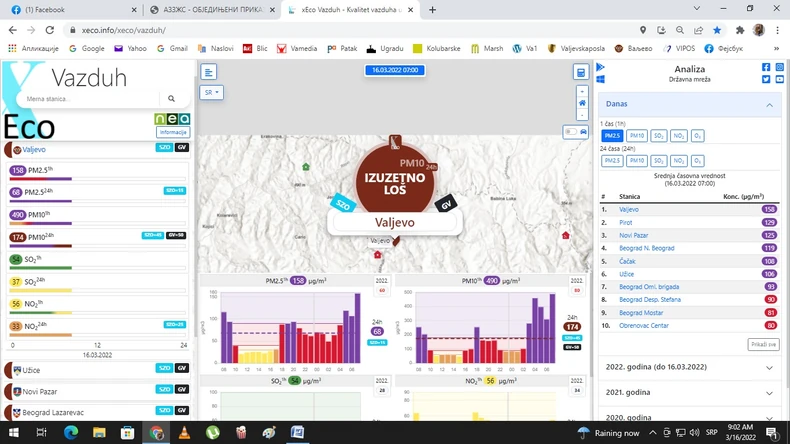
Task: Select the 1h PM10 filter button
Action: click(x=637, y=136)
